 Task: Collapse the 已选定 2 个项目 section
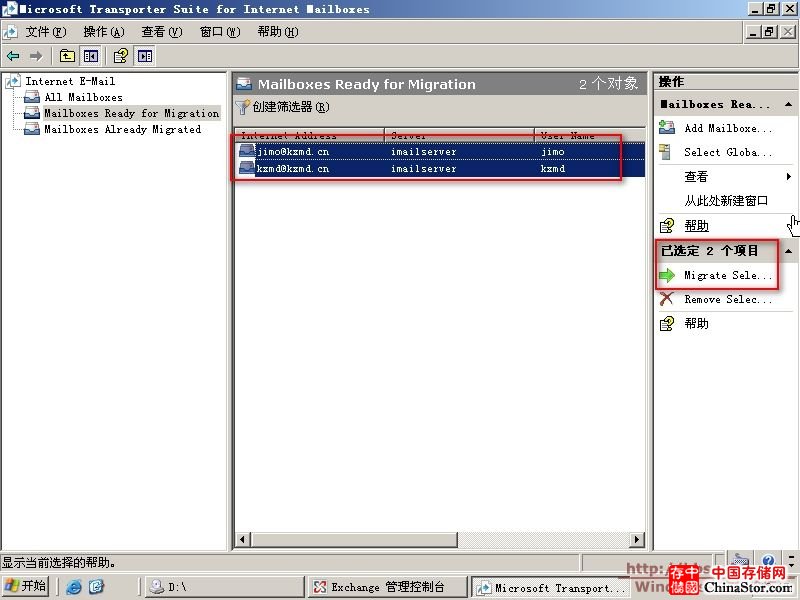(788, 251)
